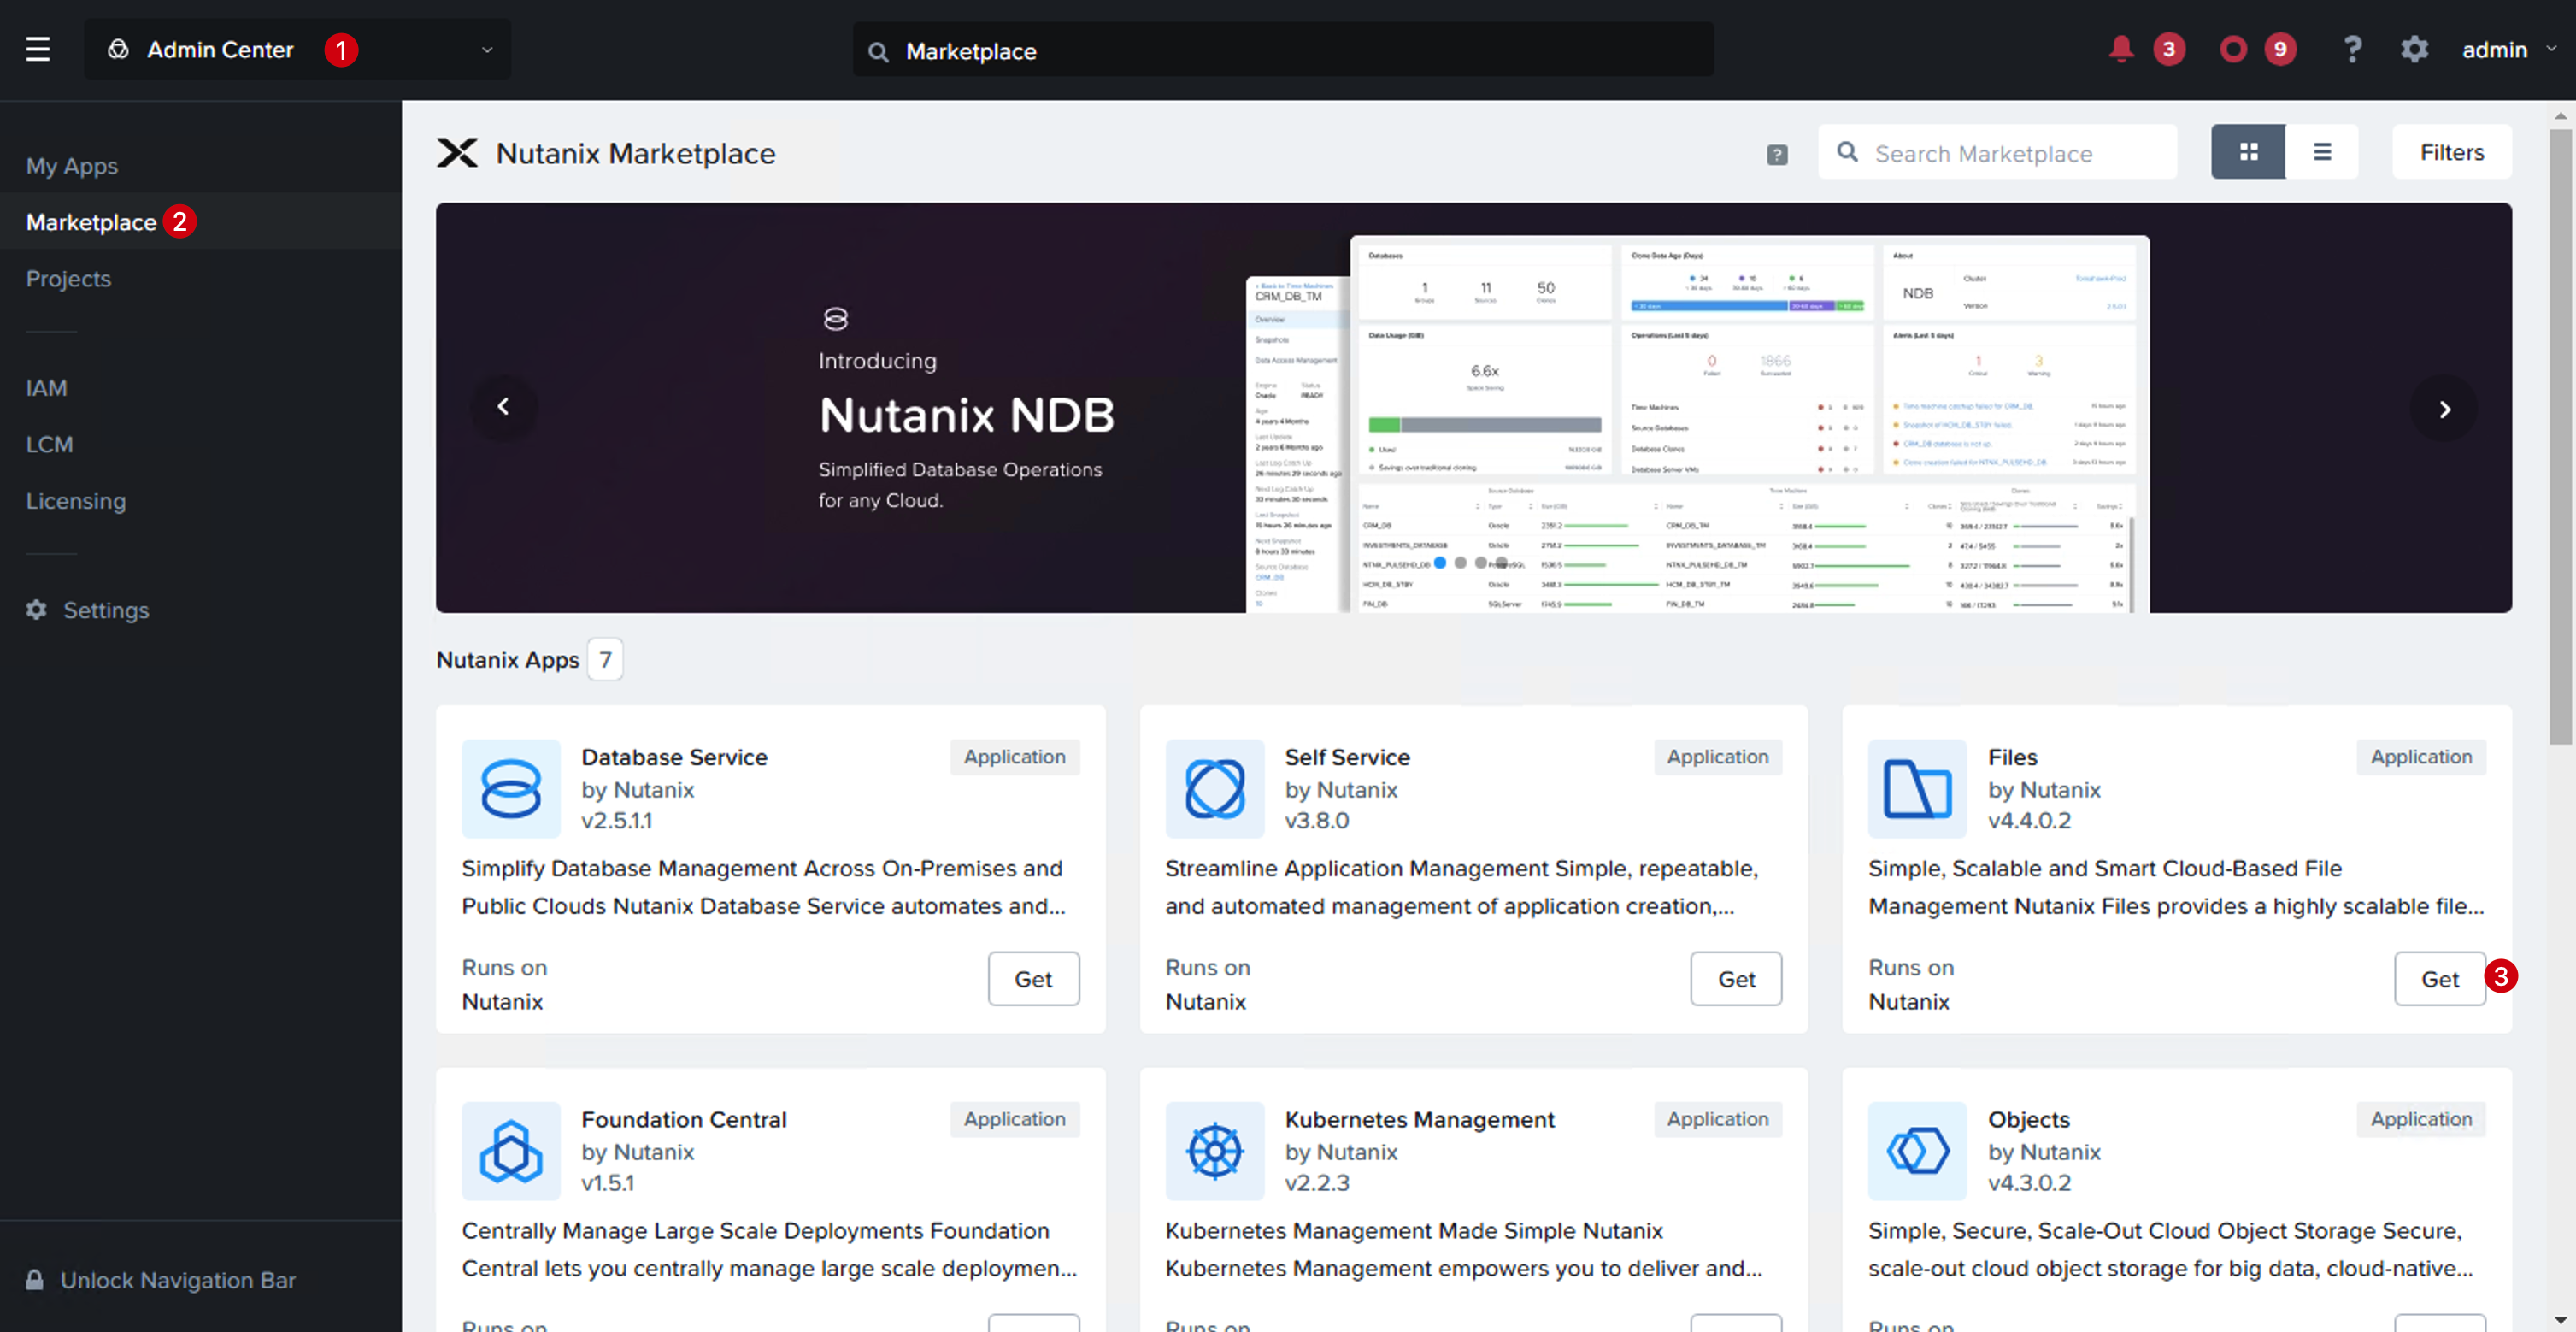Click the Kubernetes Management app icon

(x=1214, y=1151)
